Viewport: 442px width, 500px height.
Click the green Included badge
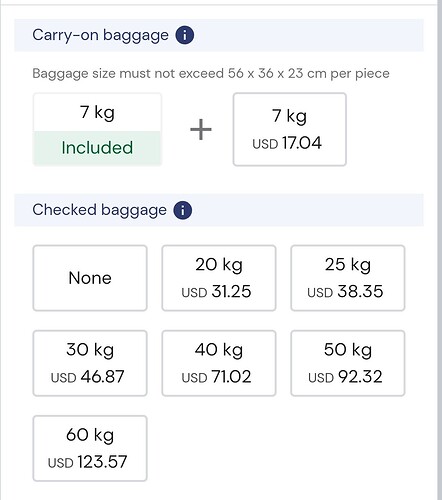(97, 148)
